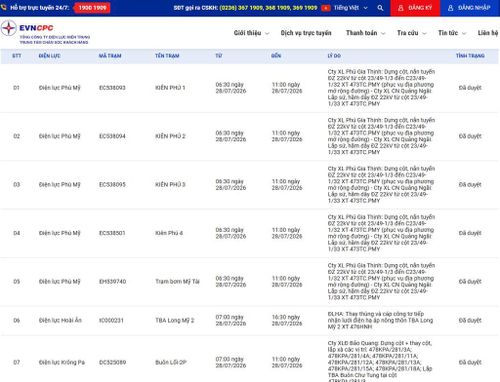Click station name TBA Long Mỹ 2
Screen dimensions: 500x382
point(175,320)
